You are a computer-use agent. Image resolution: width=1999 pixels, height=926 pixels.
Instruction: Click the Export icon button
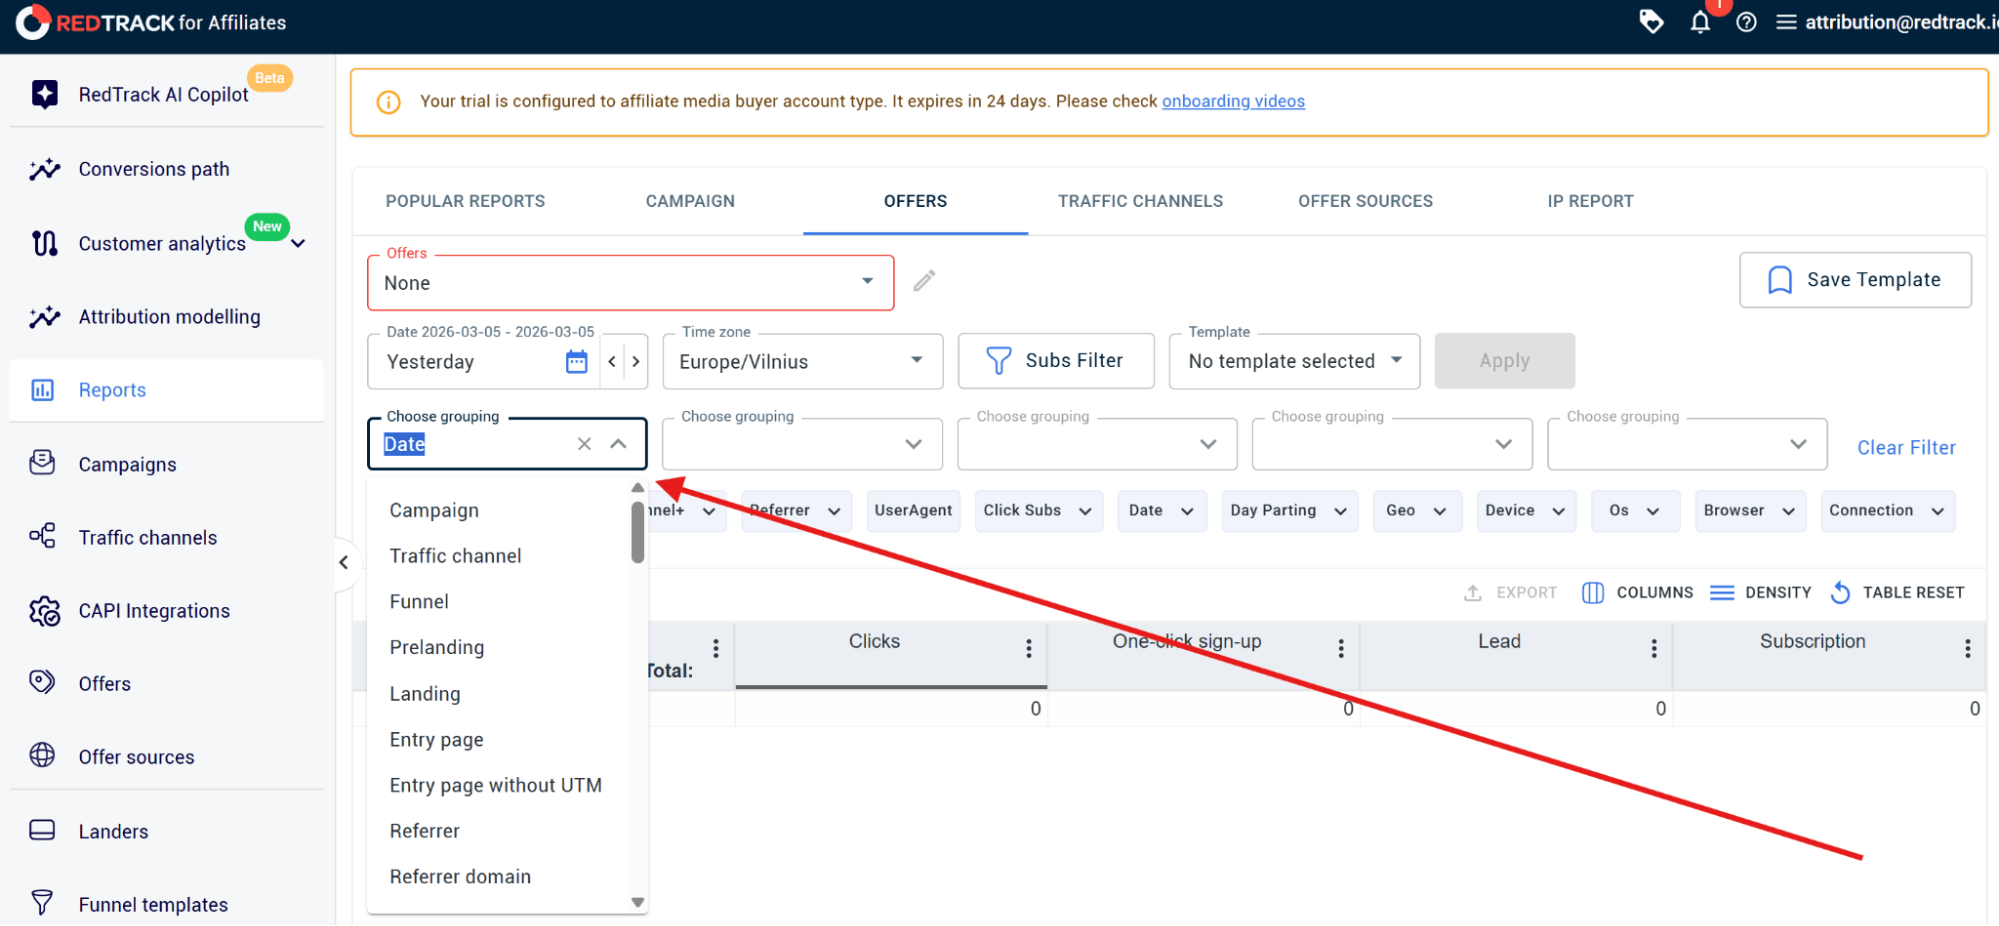click(1473, 593)
